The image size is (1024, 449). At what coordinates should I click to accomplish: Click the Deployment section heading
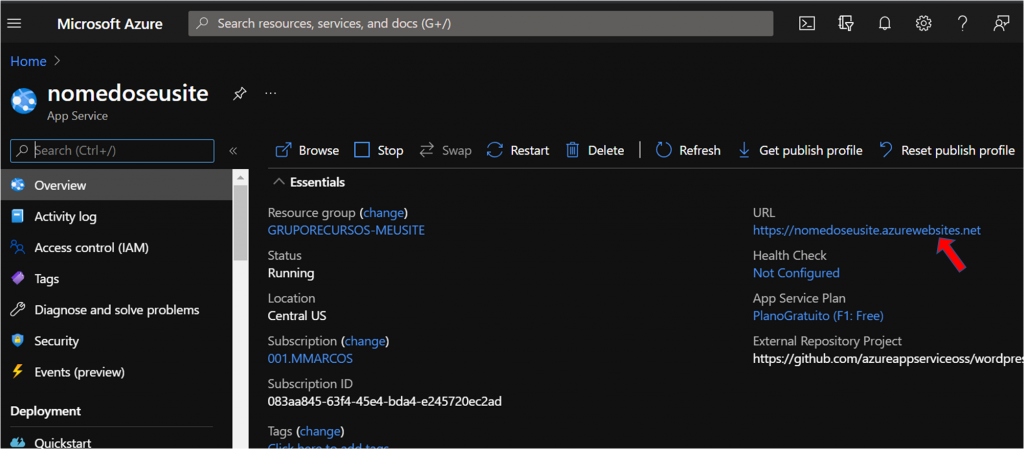coord(46,411)
